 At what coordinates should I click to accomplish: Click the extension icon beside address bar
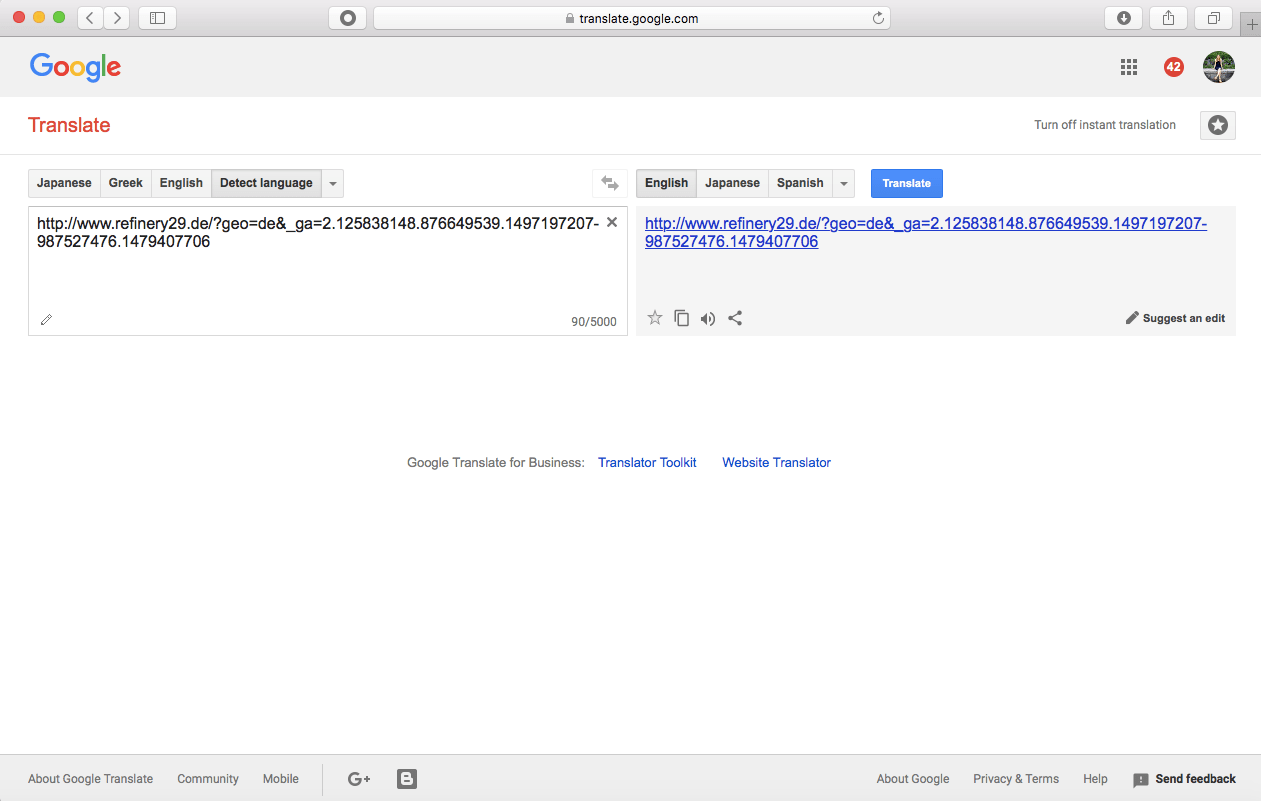coord(347,18)
